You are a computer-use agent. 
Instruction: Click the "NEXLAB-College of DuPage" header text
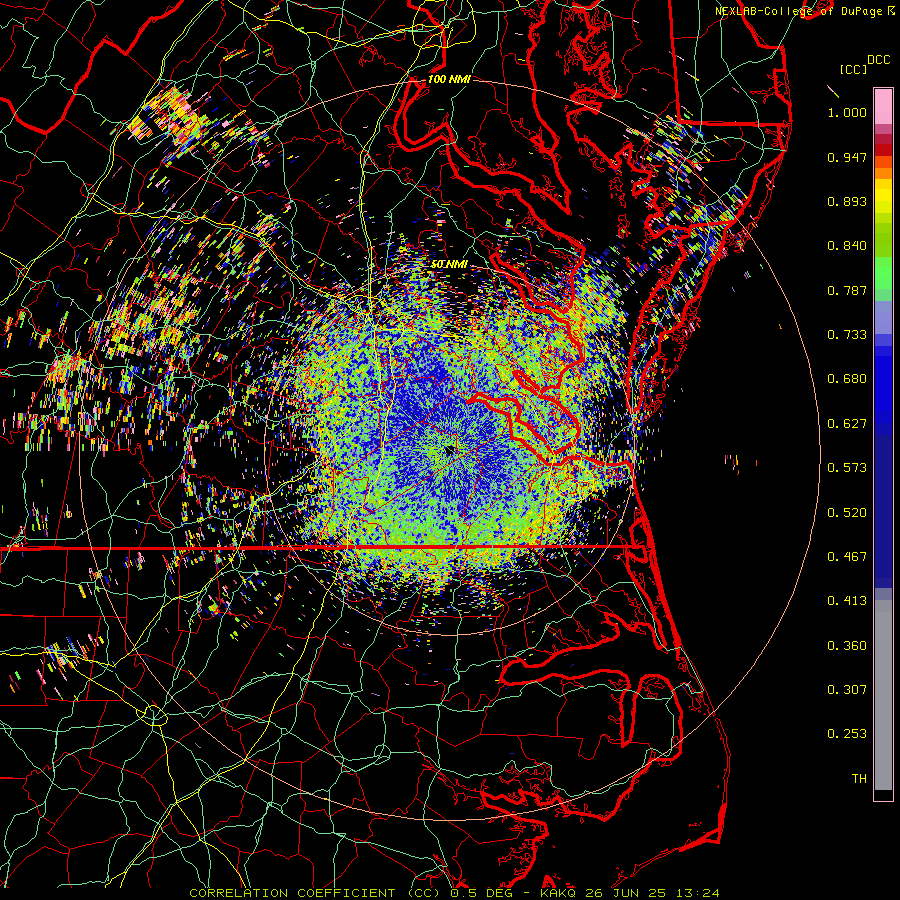[x=798, y=11]
